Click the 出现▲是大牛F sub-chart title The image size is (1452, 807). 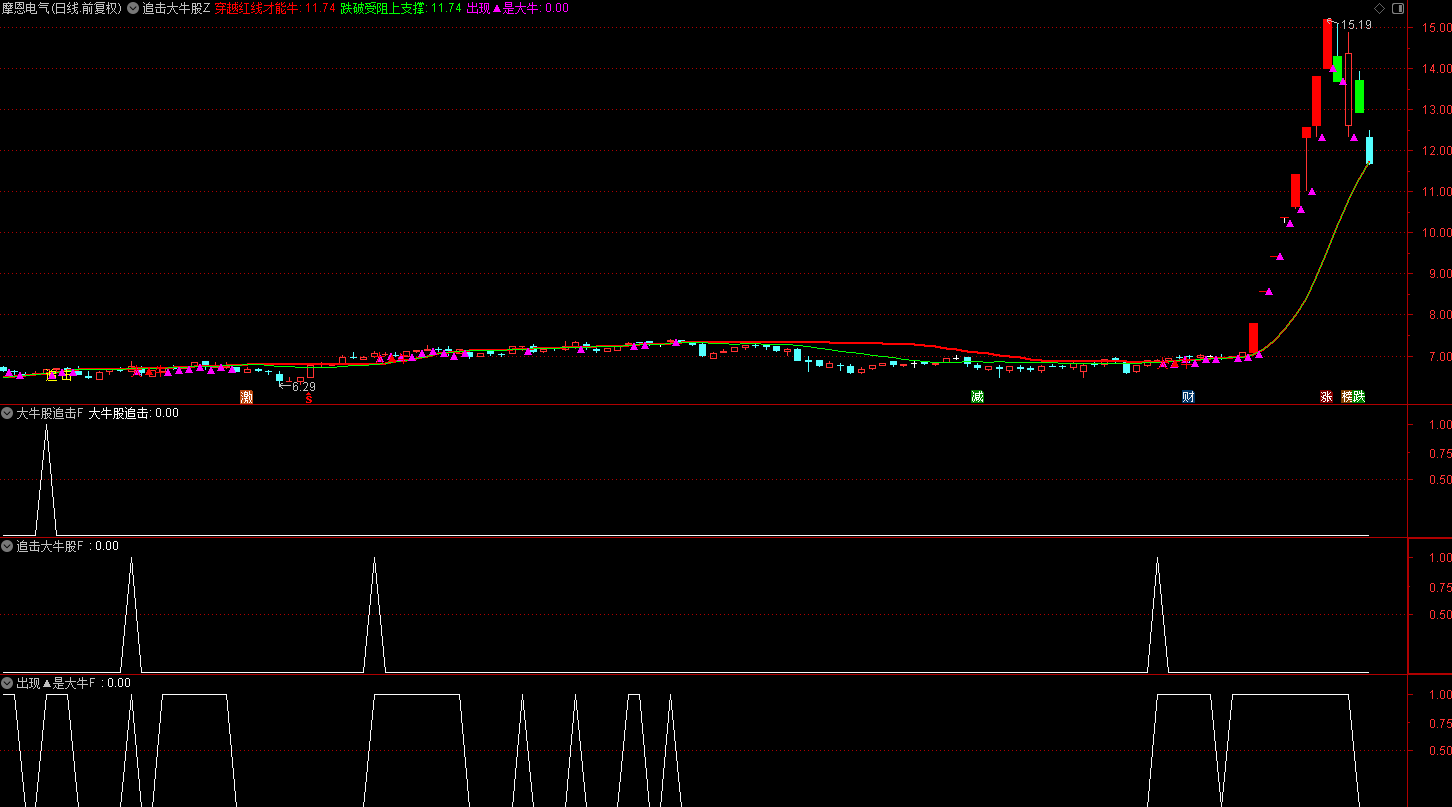[56, 684]
